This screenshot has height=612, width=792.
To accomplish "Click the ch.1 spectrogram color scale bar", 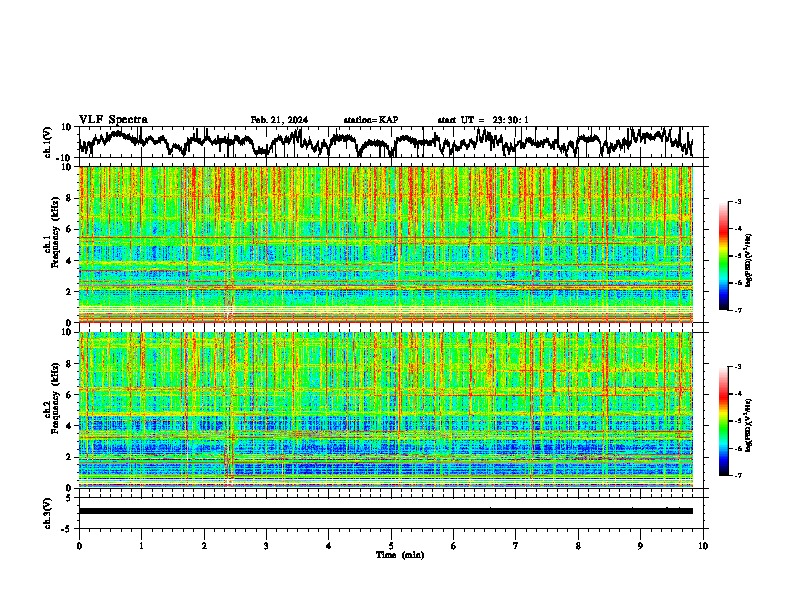I will [x=724, y=256].
